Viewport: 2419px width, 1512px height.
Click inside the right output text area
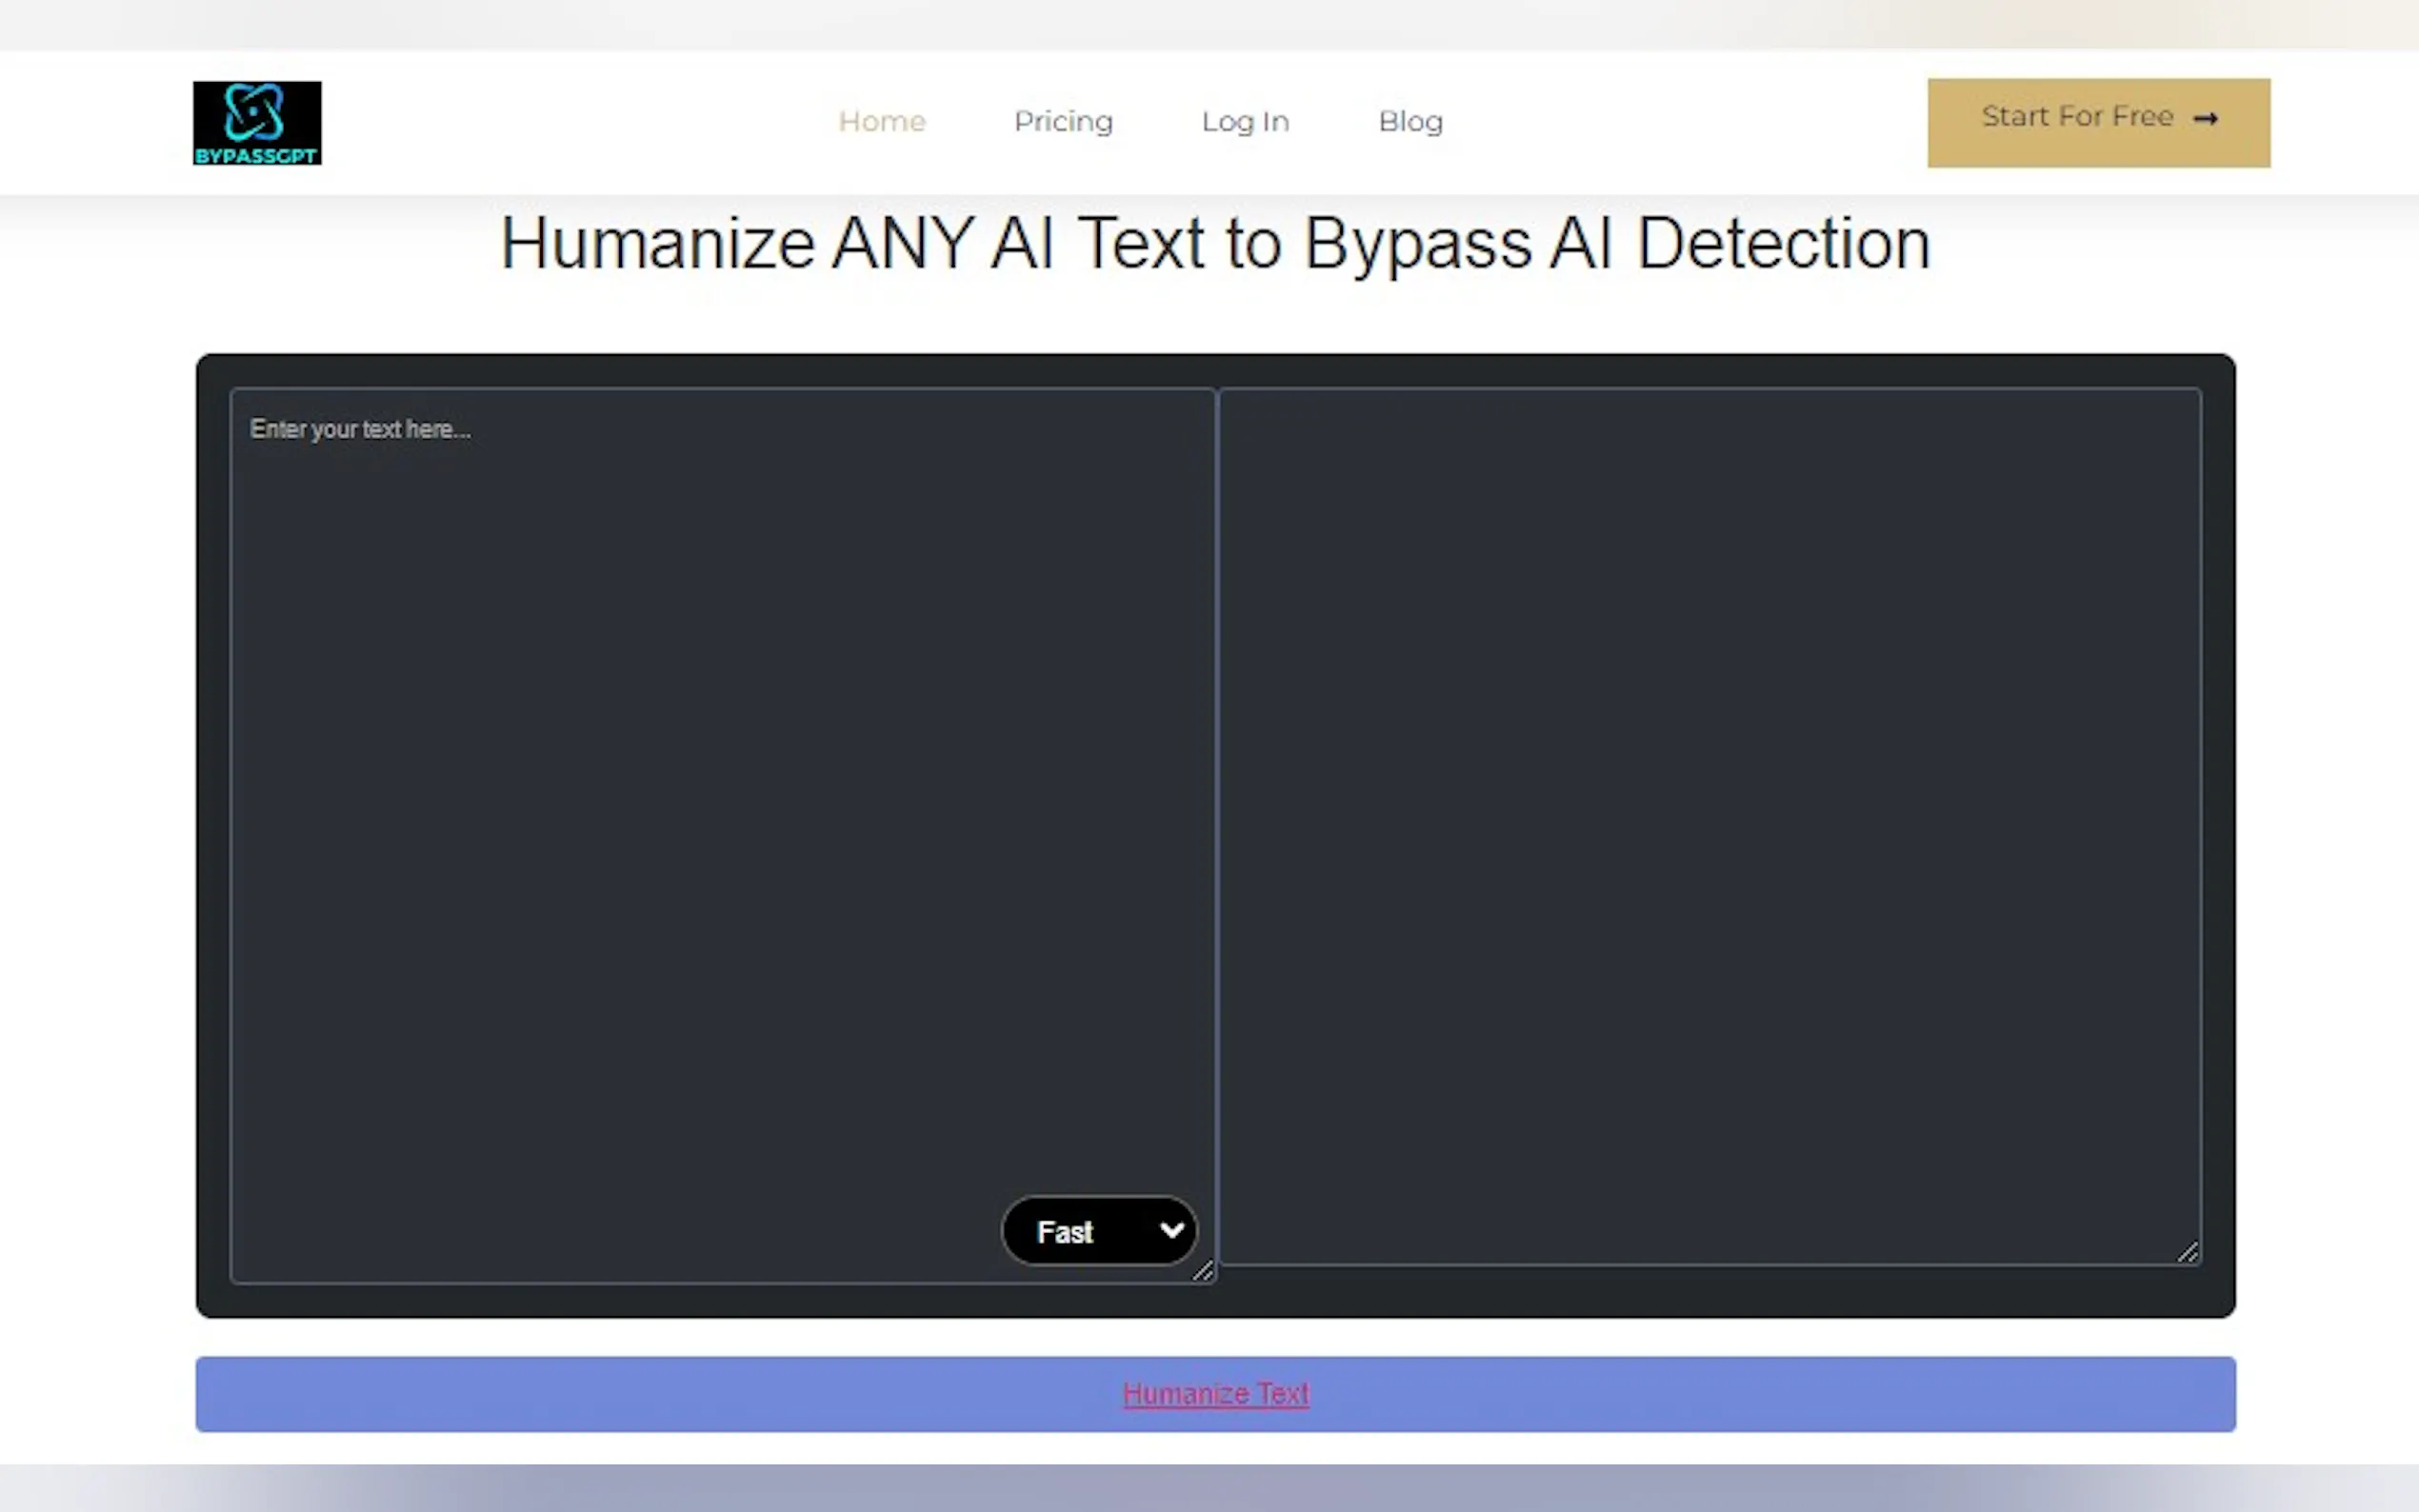tap(1710, 820)
